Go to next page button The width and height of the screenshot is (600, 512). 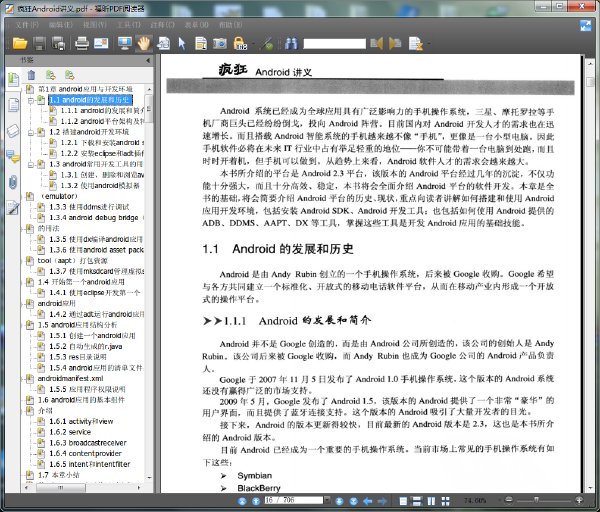tap(339, 501)
